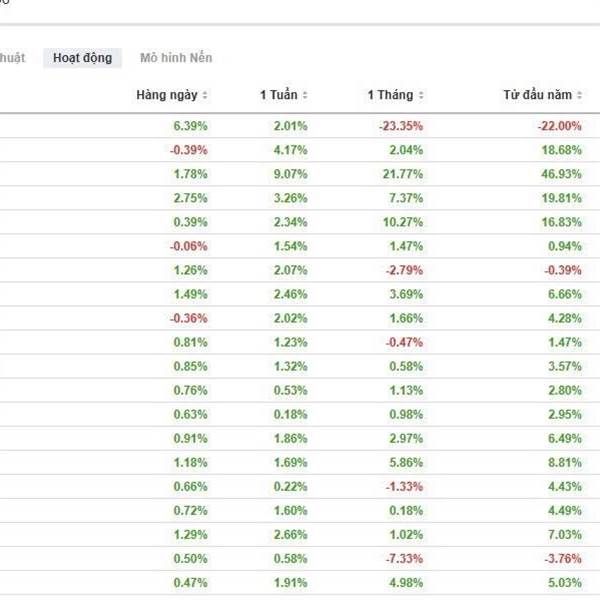Click the 1 Tuần column header text

278,95
